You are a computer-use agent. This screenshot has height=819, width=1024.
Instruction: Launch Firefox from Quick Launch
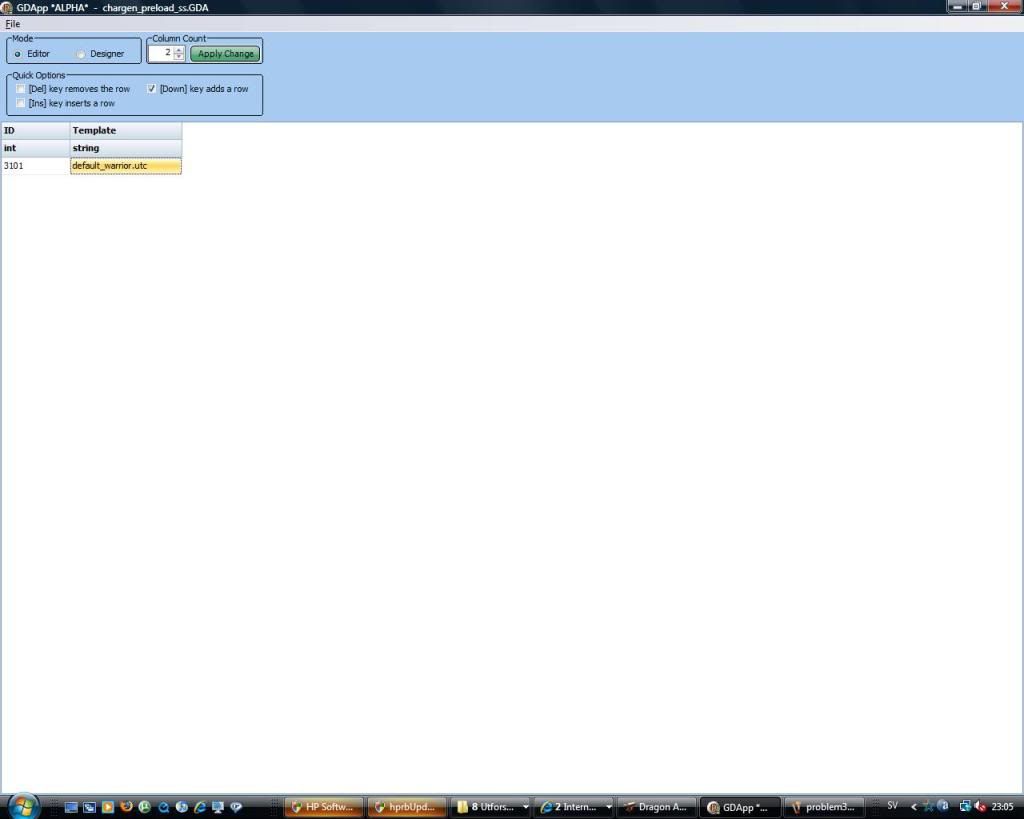(126, 807)
